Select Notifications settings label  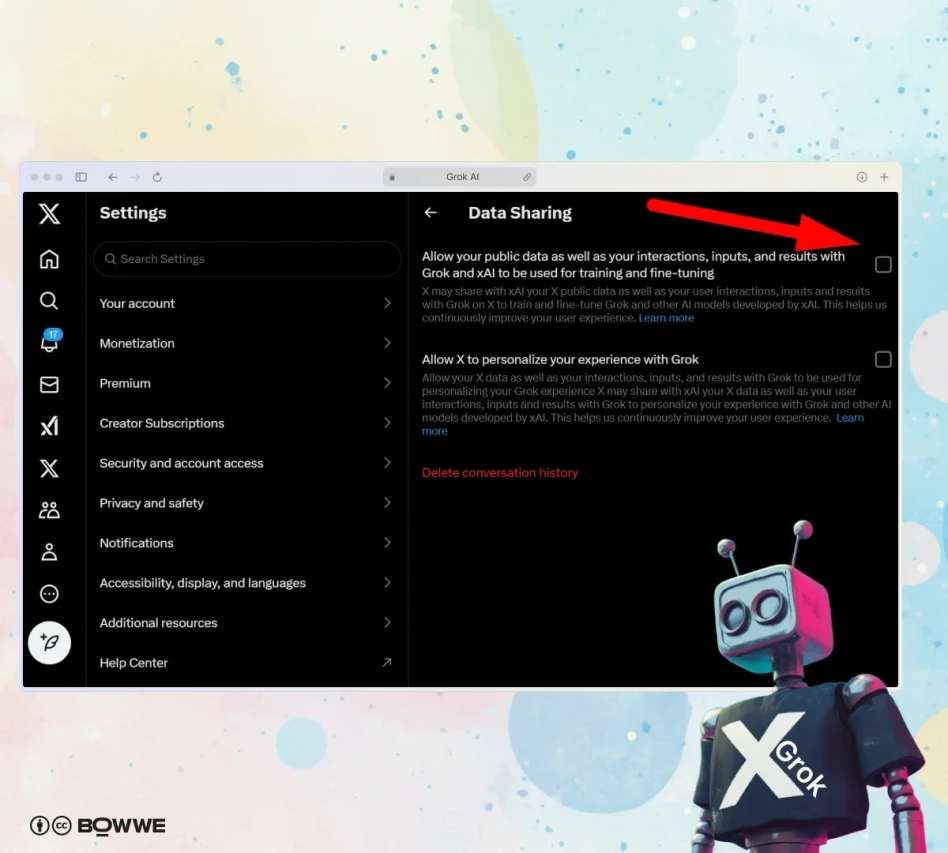coord(137,543)
